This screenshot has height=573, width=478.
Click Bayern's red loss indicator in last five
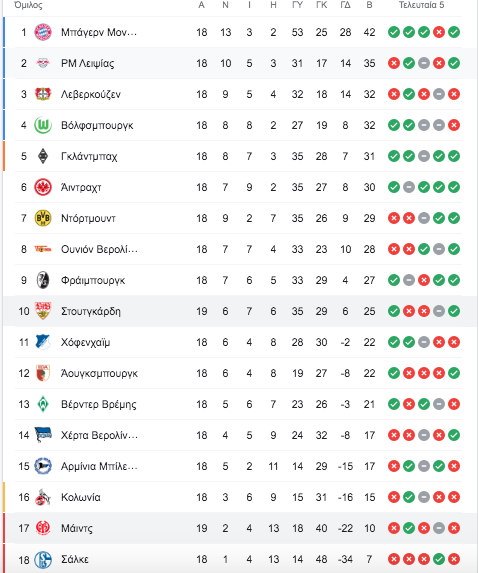[439, 32]
